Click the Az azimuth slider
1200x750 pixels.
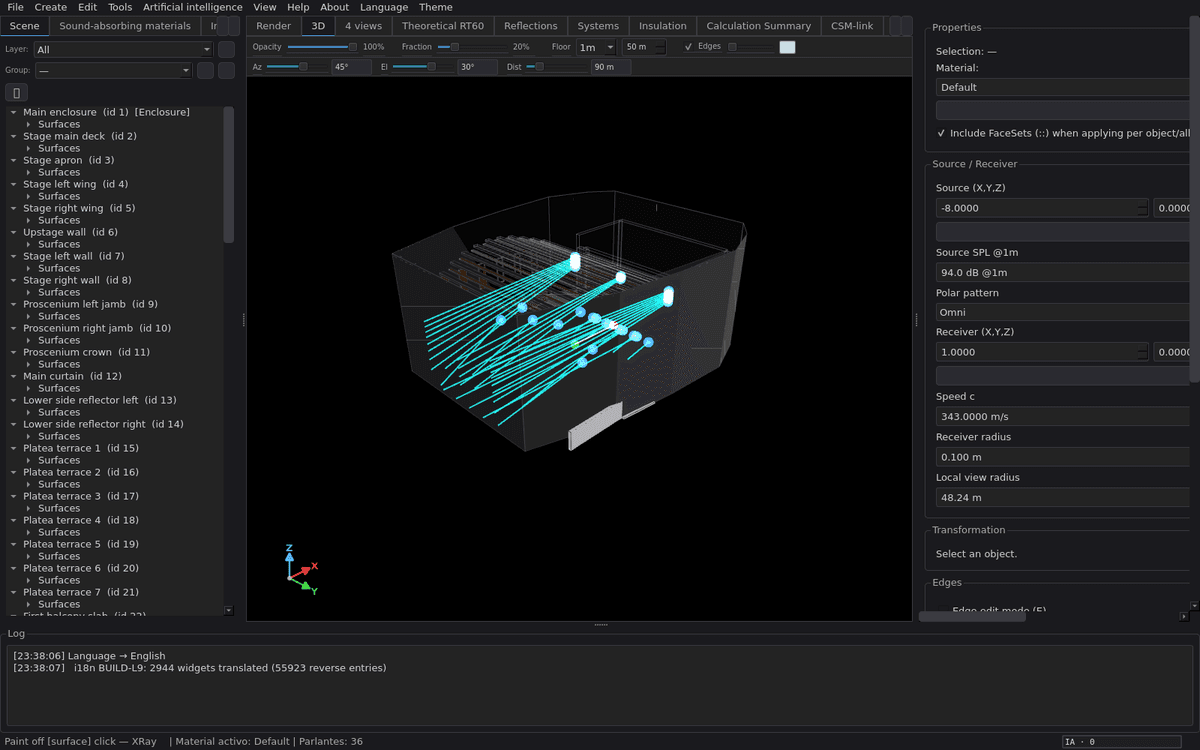[x=297, y=67]
